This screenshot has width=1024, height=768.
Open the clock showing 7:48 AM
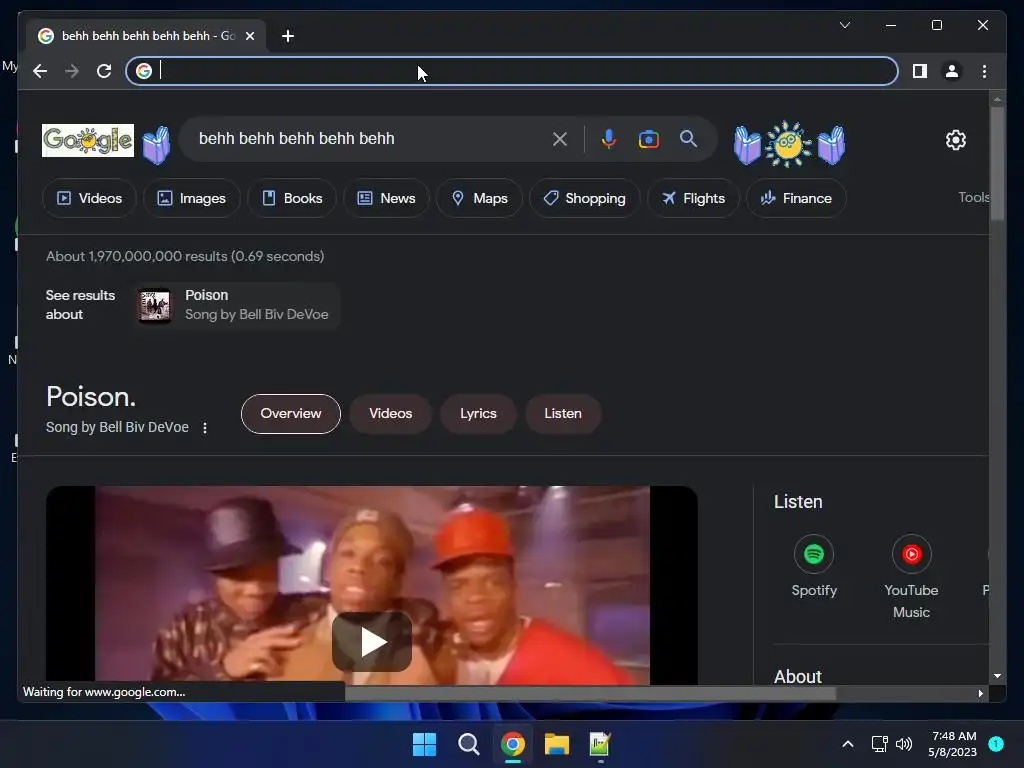tap(952, 744)
